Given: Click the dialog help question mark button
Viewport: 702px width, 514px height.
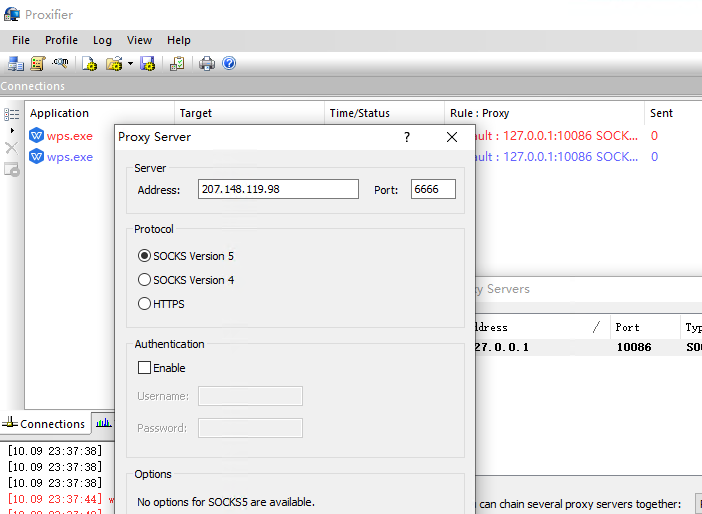Looking at the screenshot, I should pos(406,137).
